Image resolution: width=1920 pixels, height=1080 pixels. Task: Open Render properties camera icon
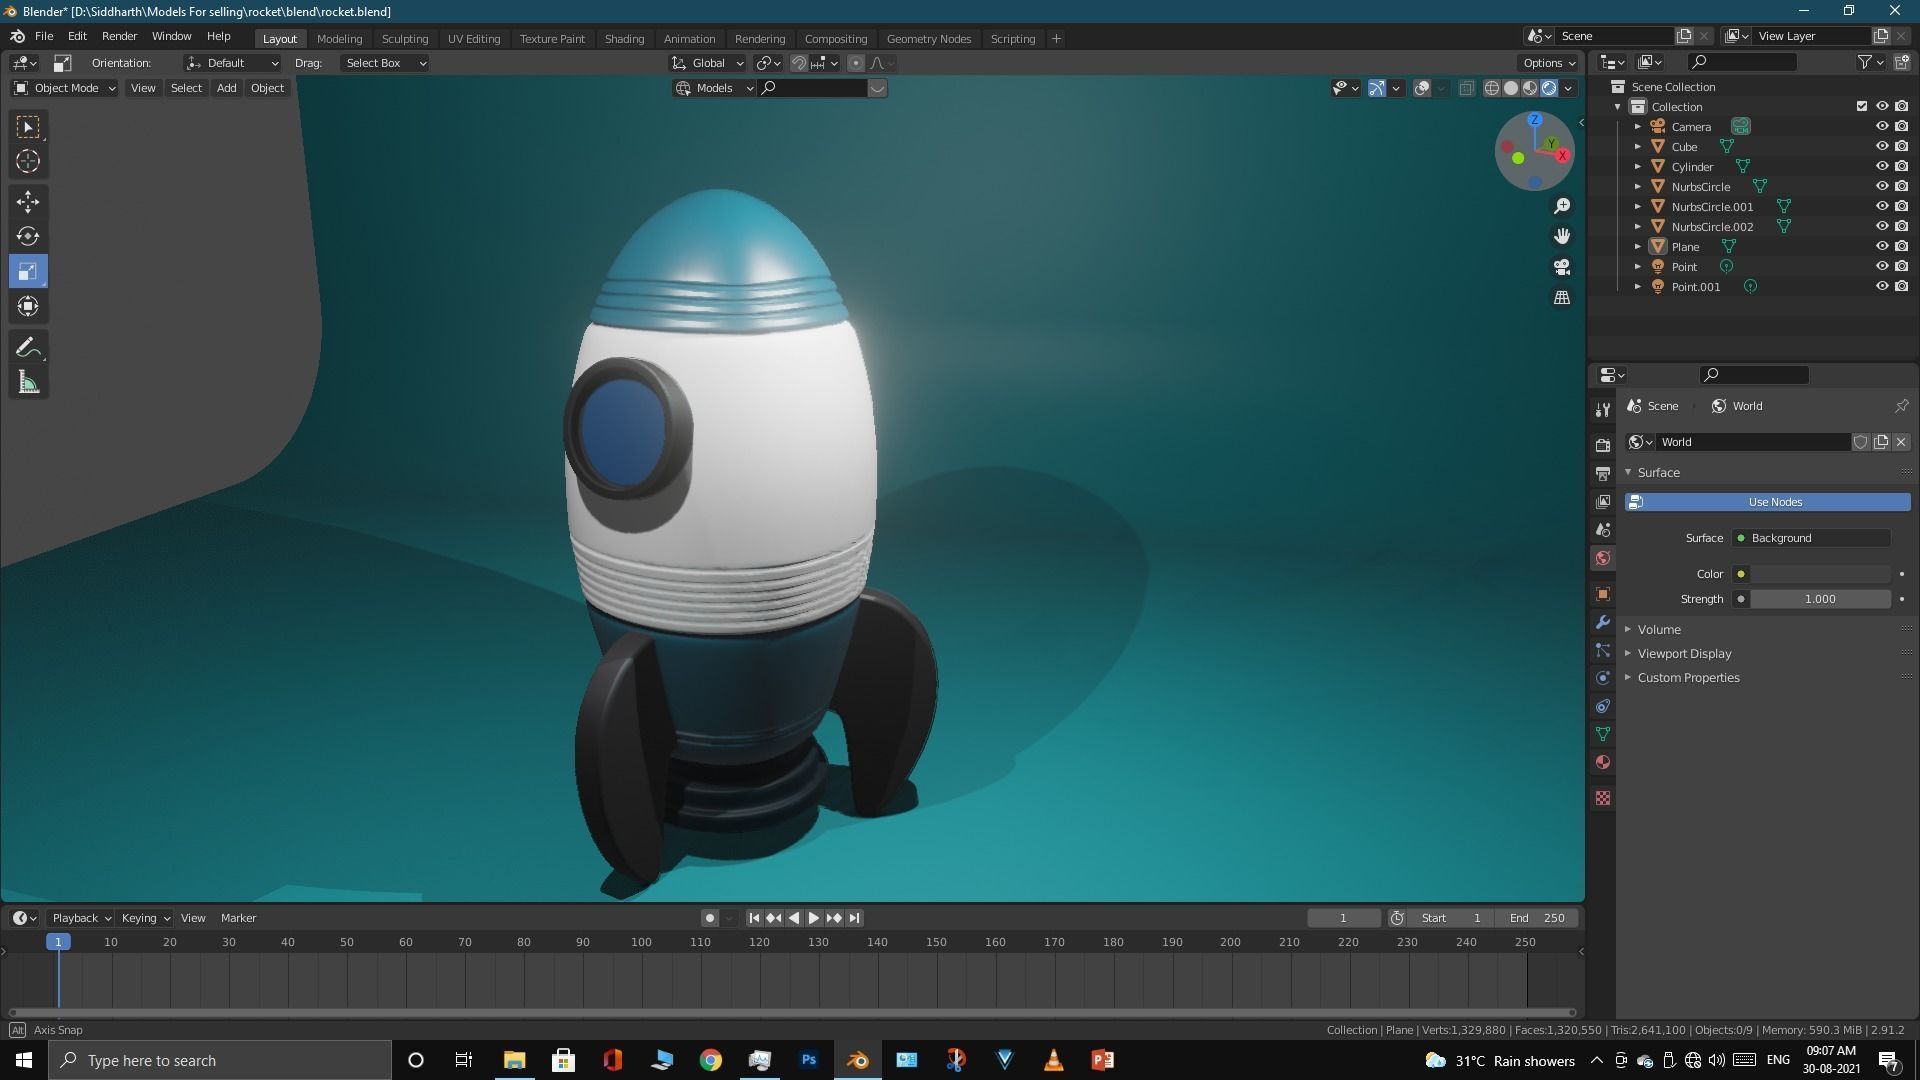point(1603,445)
